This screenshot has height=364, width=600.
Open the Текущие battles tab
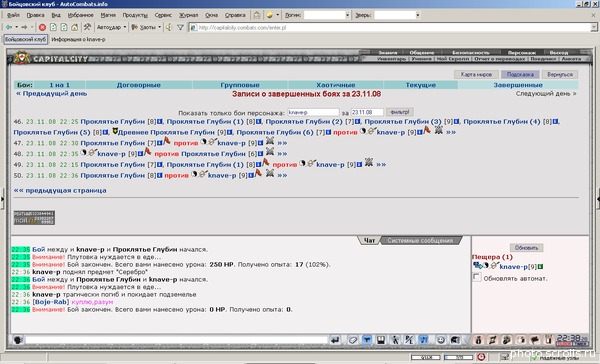point(421,85)
